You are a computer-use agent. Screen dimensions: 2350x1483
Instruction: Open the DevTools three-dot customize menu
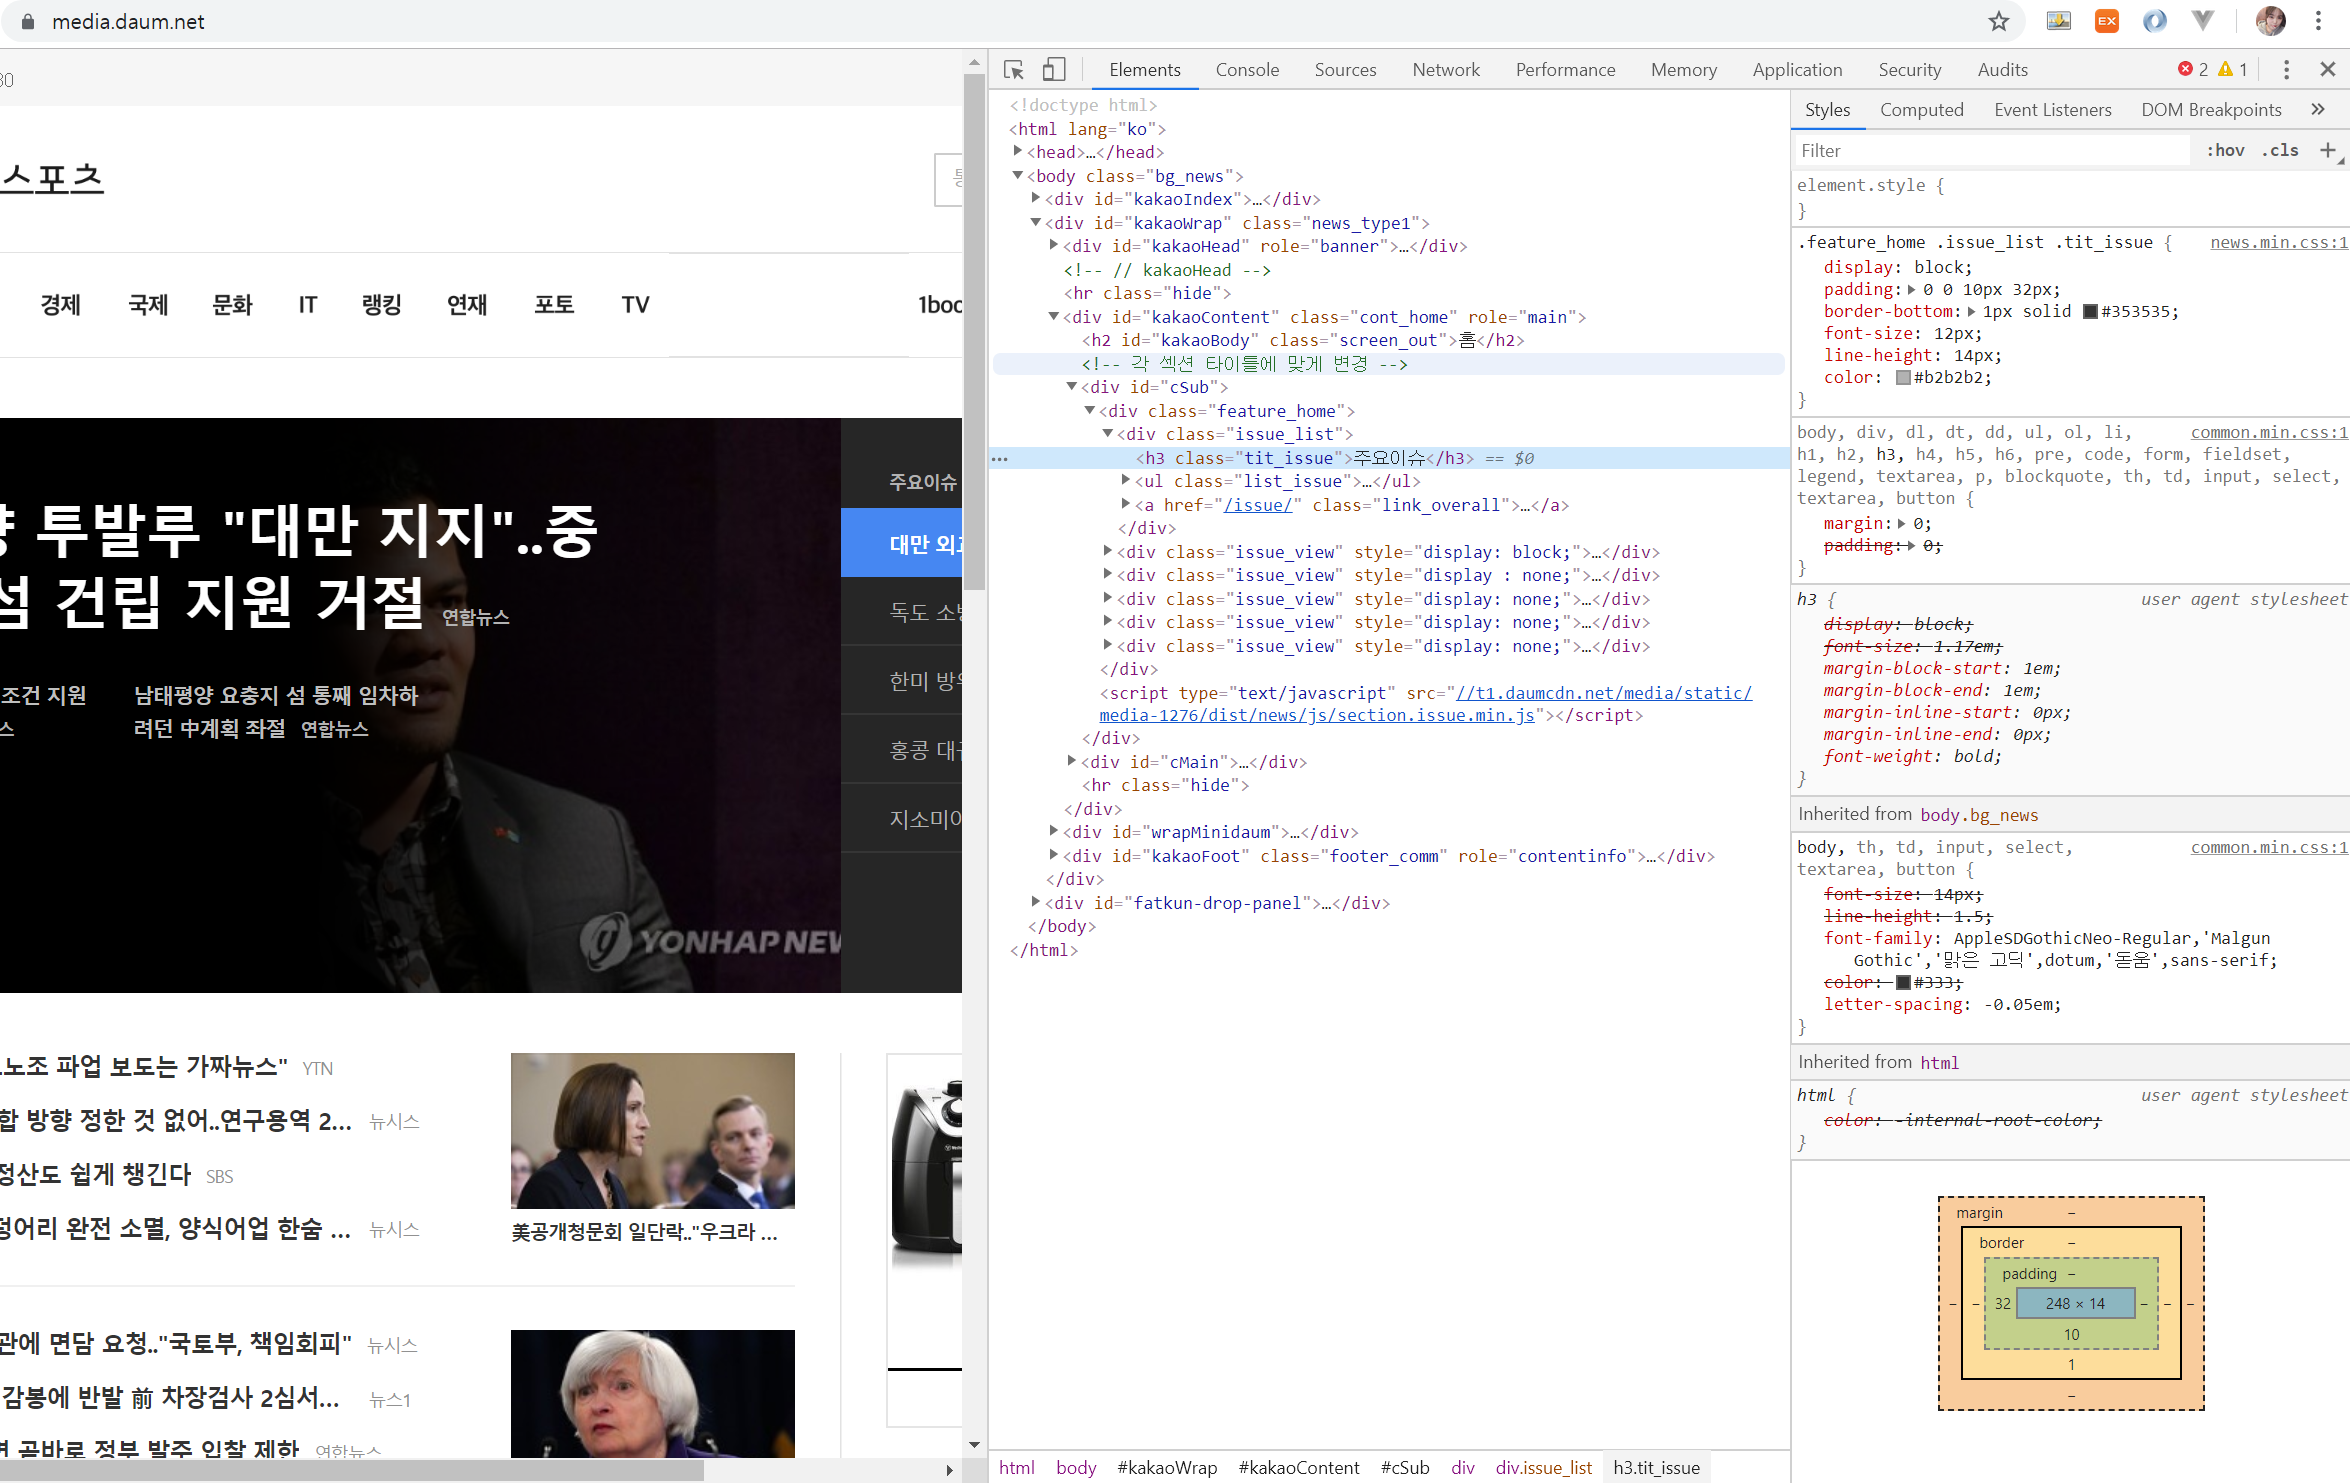(2286, 69)
